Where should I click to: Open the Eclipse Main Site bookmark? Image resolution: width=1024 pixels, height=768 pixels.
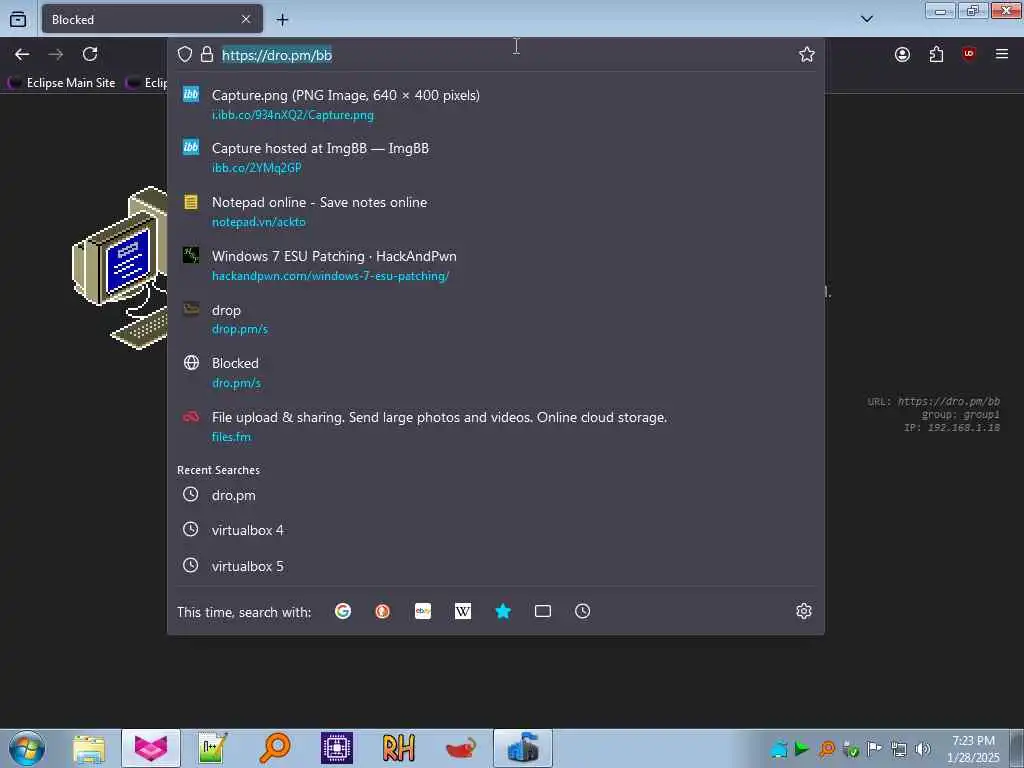[x=61, y=83]
